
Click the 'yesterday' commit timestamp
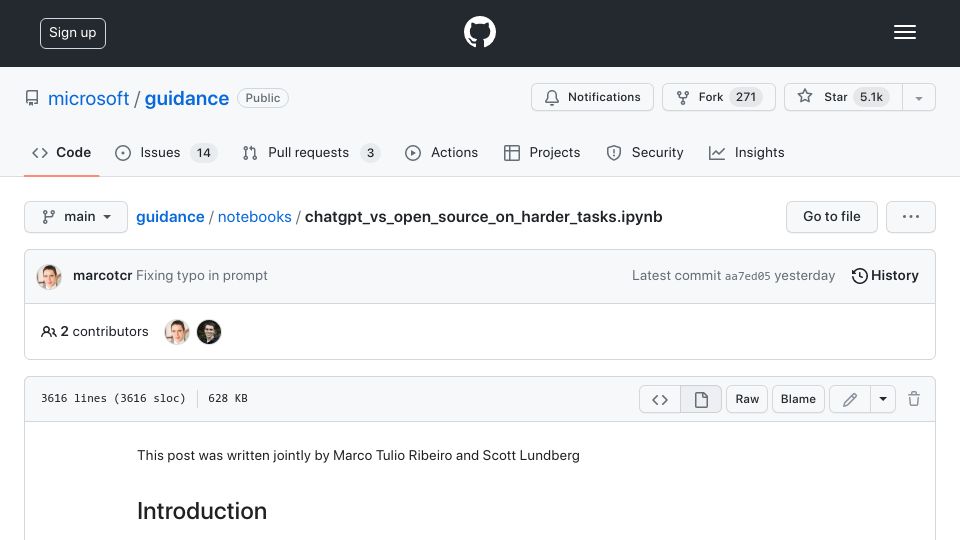[804, 276]
